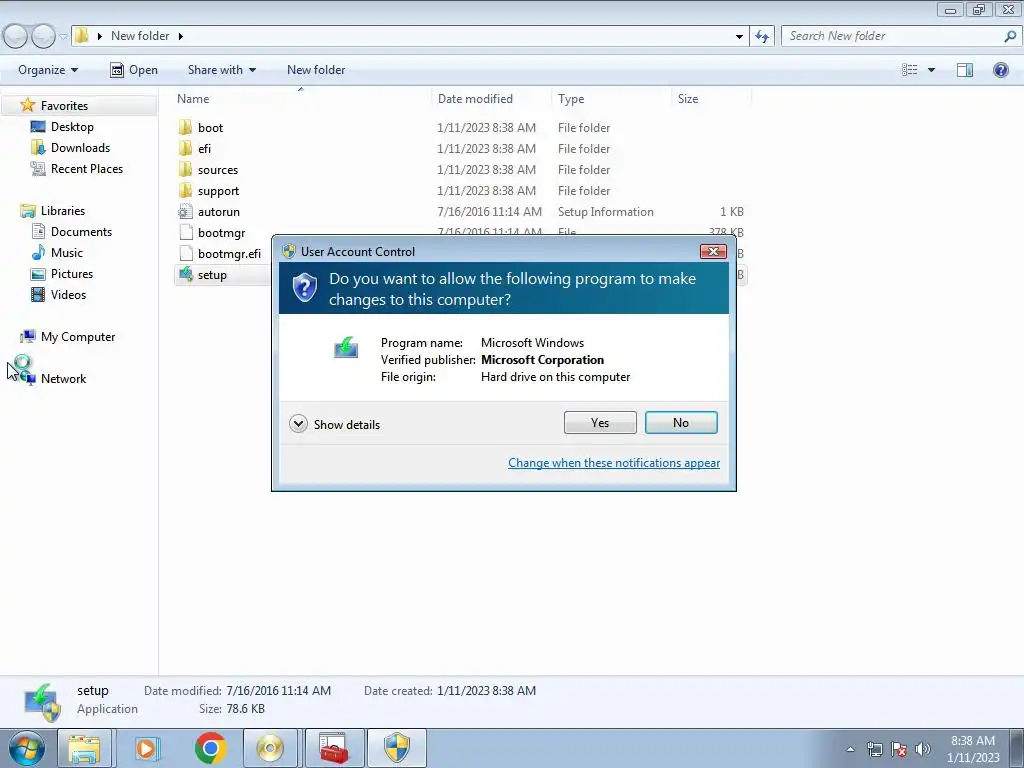Click the UAC shield question icon
1024x768 pixels.
(x=304, y=288)
